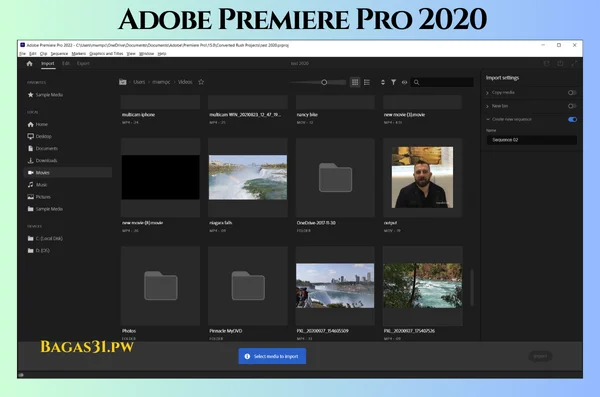Open the Help menu
Screen dimensions: 600x397
pos(162,54)
